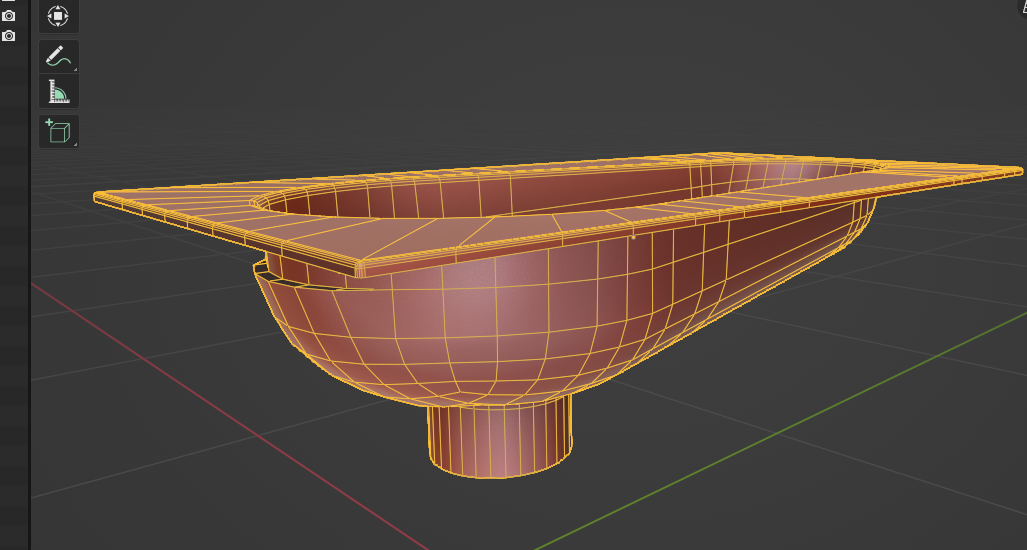The width and height of the screenshot is (1027, 550).
Task: Toggle the lower render camera icon
Action: pos(9,35)
